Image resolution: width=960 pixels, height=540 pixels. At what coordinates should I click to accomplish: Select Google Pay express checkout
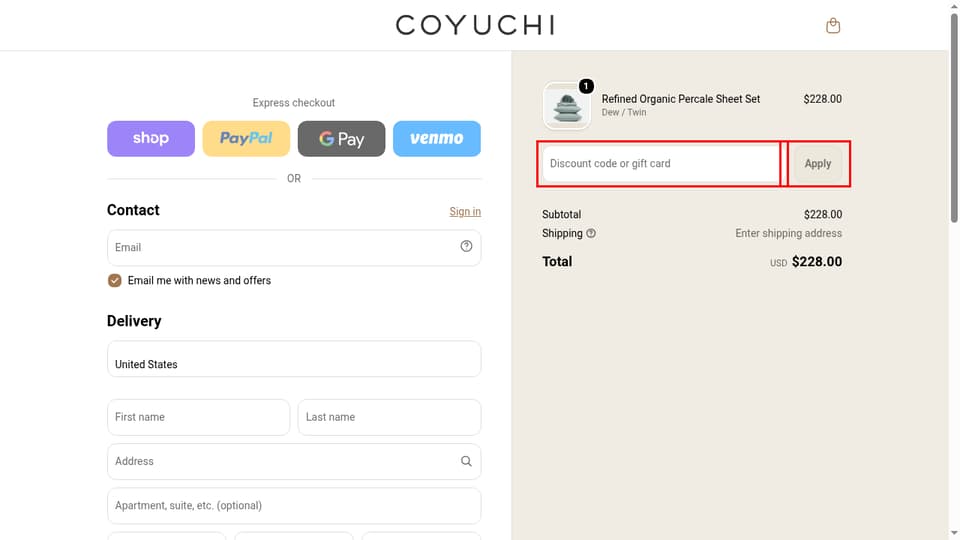pos(342,138)
